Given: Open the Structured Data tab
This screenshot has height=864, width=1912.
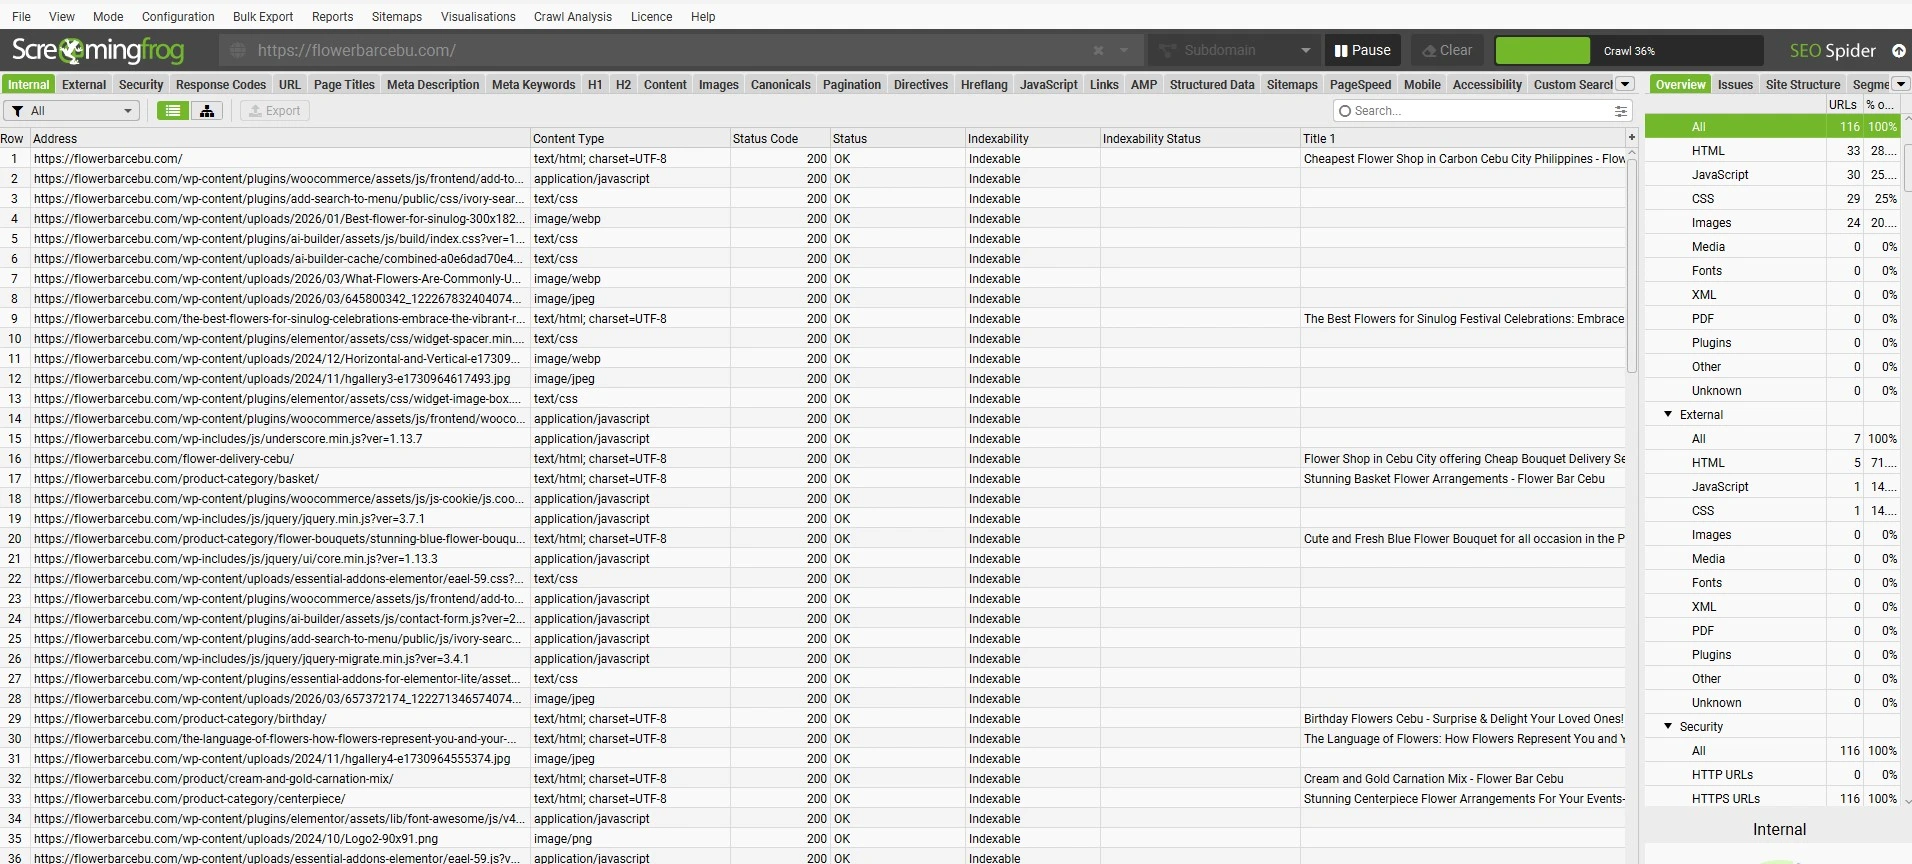Looking at the screenshot, I should (x=1212, y=84).
